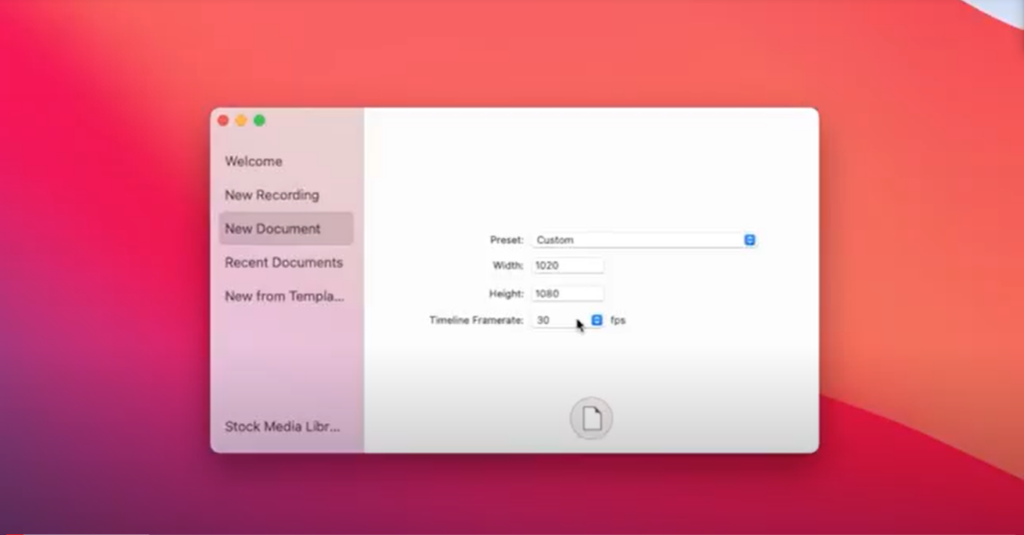Image resolution: width=1024 pixels, height=535 pixels.
Task: Click the Preset: label
Action: click(x=507, y=240)
